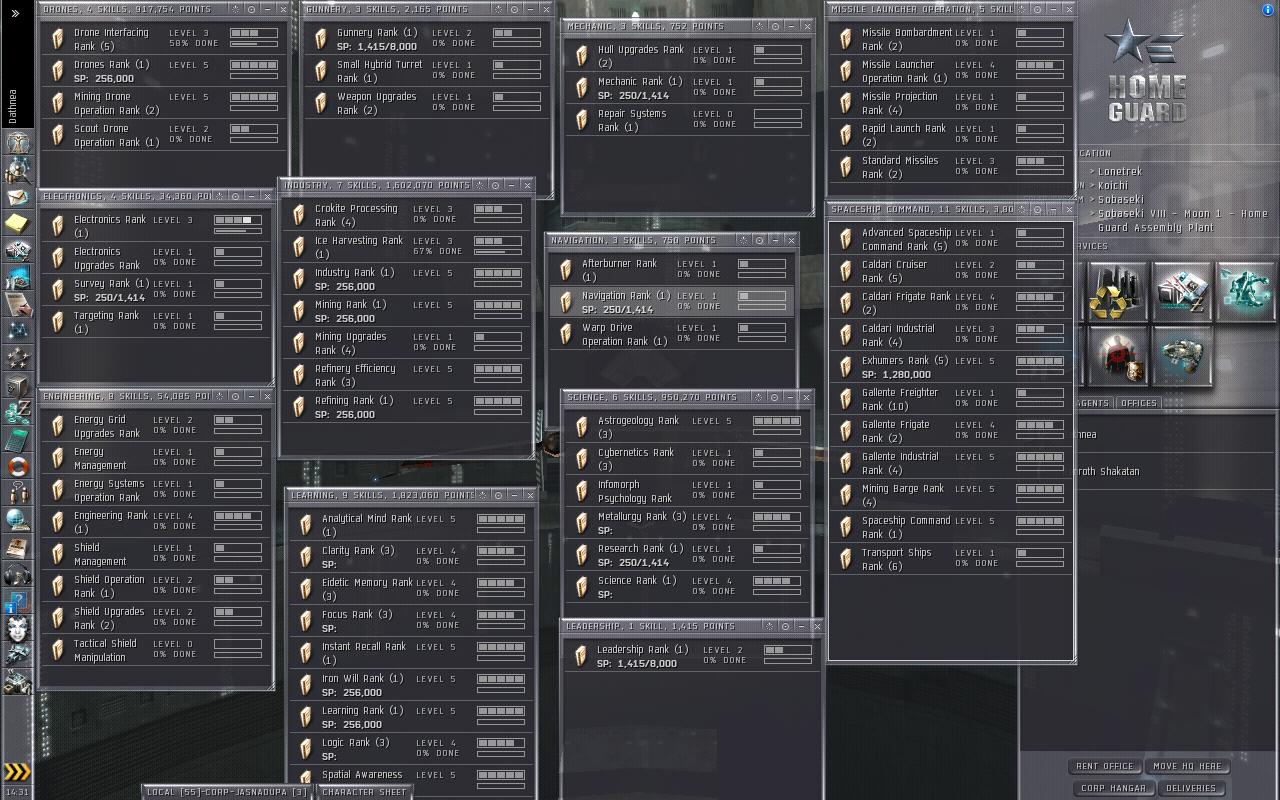Click the circle icon in Navigation window header
1280x800 pixels.
point(759,240)
